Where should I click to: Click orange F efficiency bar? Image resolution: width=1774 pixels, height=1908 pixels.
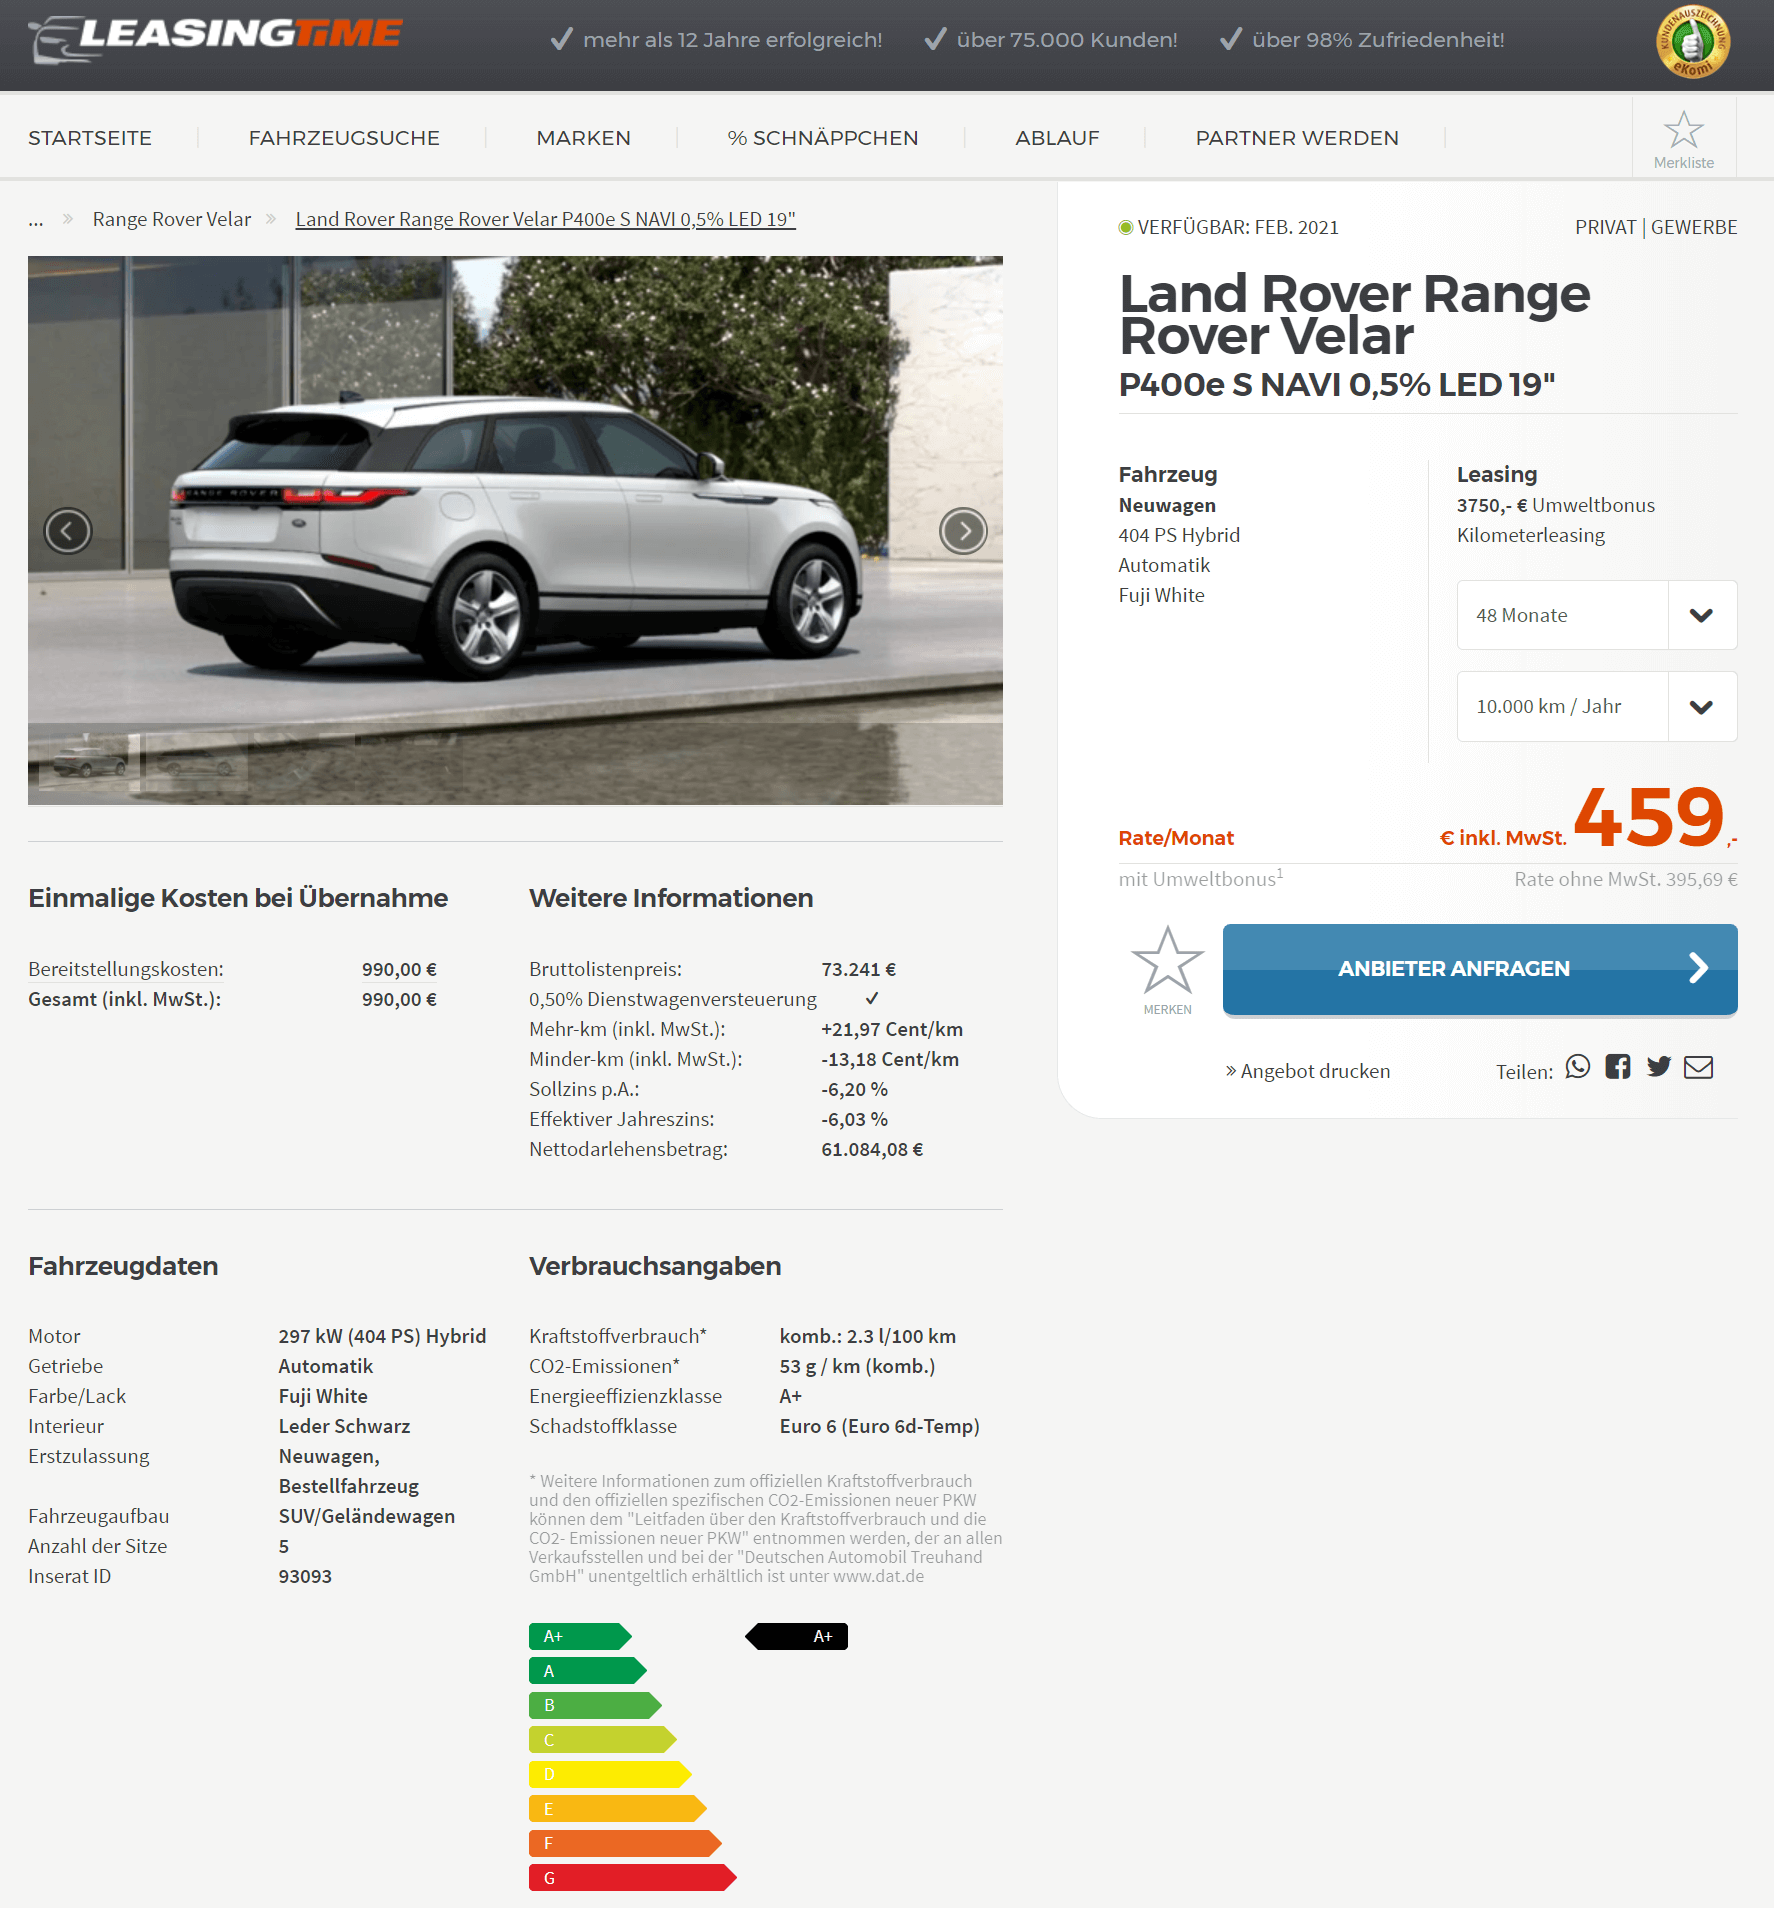(625, 1843)
